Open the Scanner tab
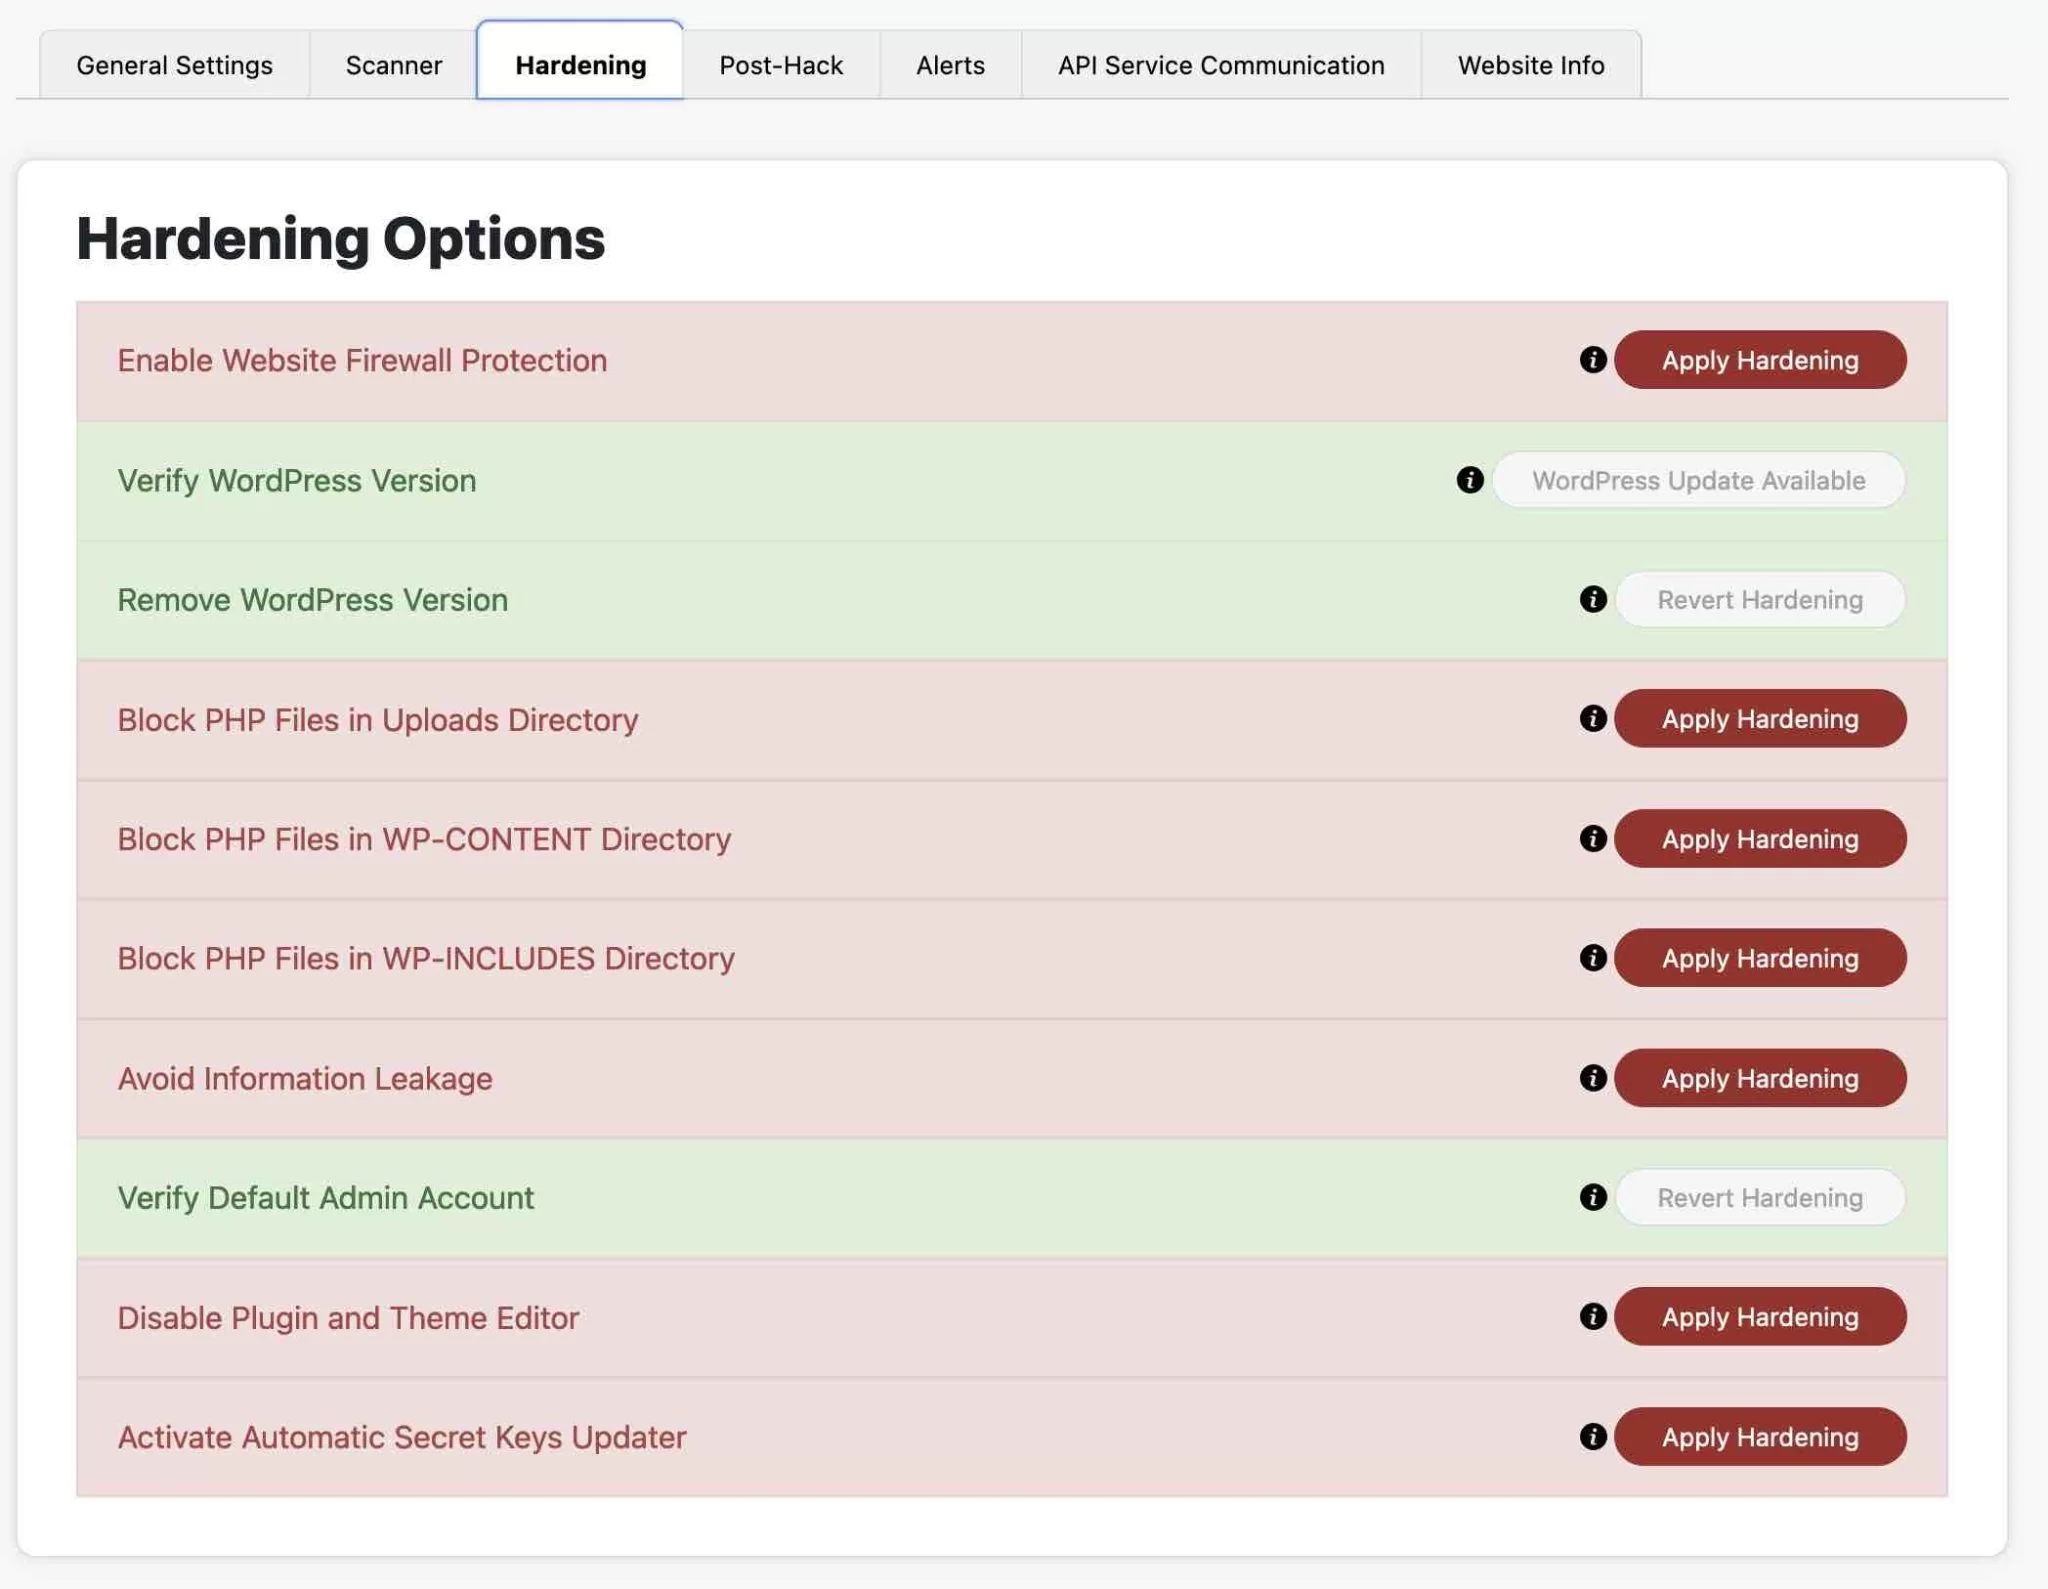 [393, 65]
